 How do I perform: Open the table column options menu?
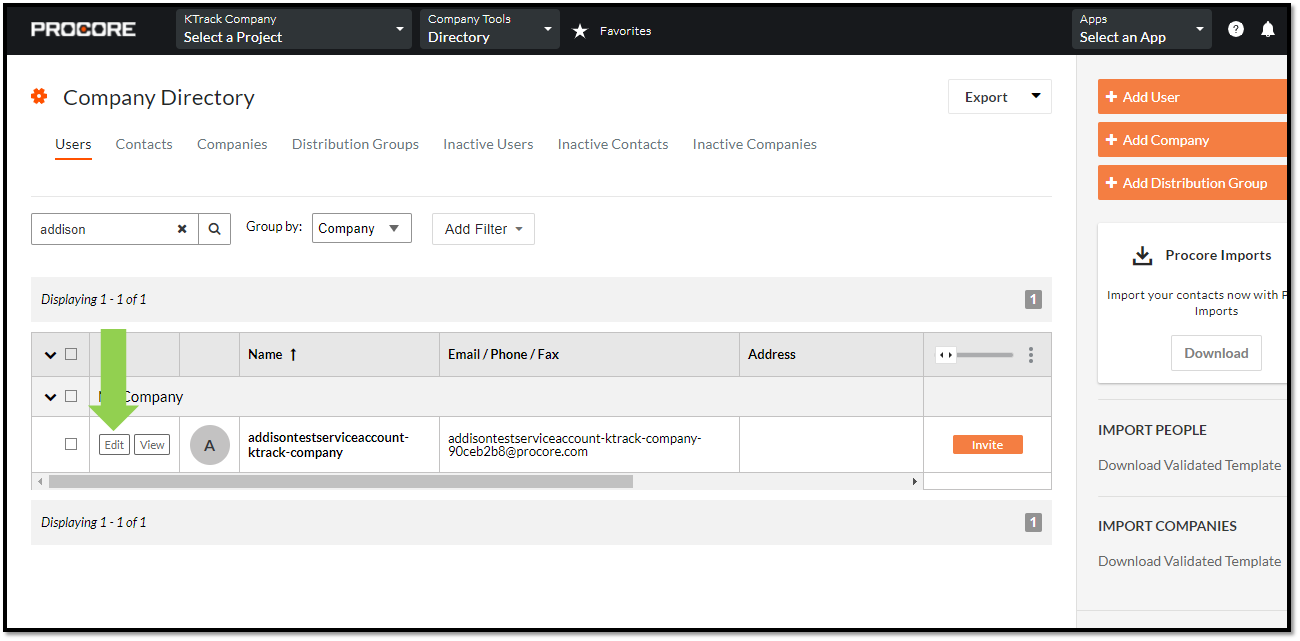1031,355
